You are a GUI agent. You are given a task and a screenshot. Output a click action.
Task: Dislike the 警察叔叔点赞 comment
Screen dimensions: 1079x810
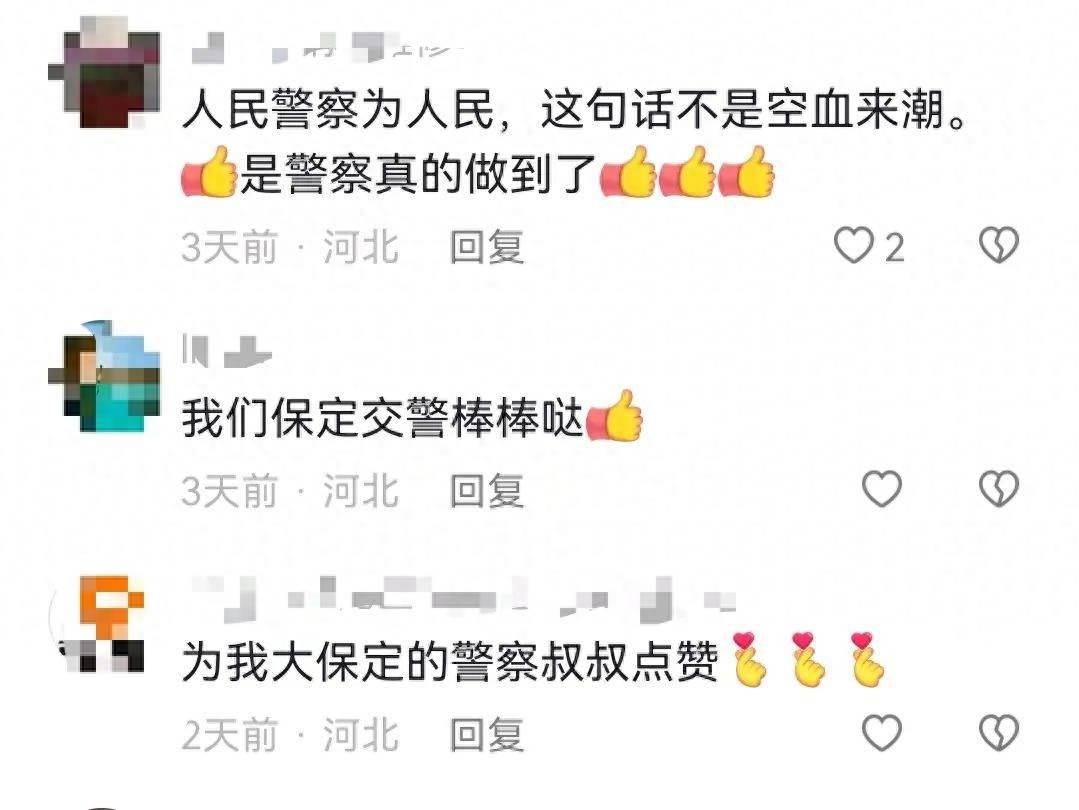tap(998, 732)
